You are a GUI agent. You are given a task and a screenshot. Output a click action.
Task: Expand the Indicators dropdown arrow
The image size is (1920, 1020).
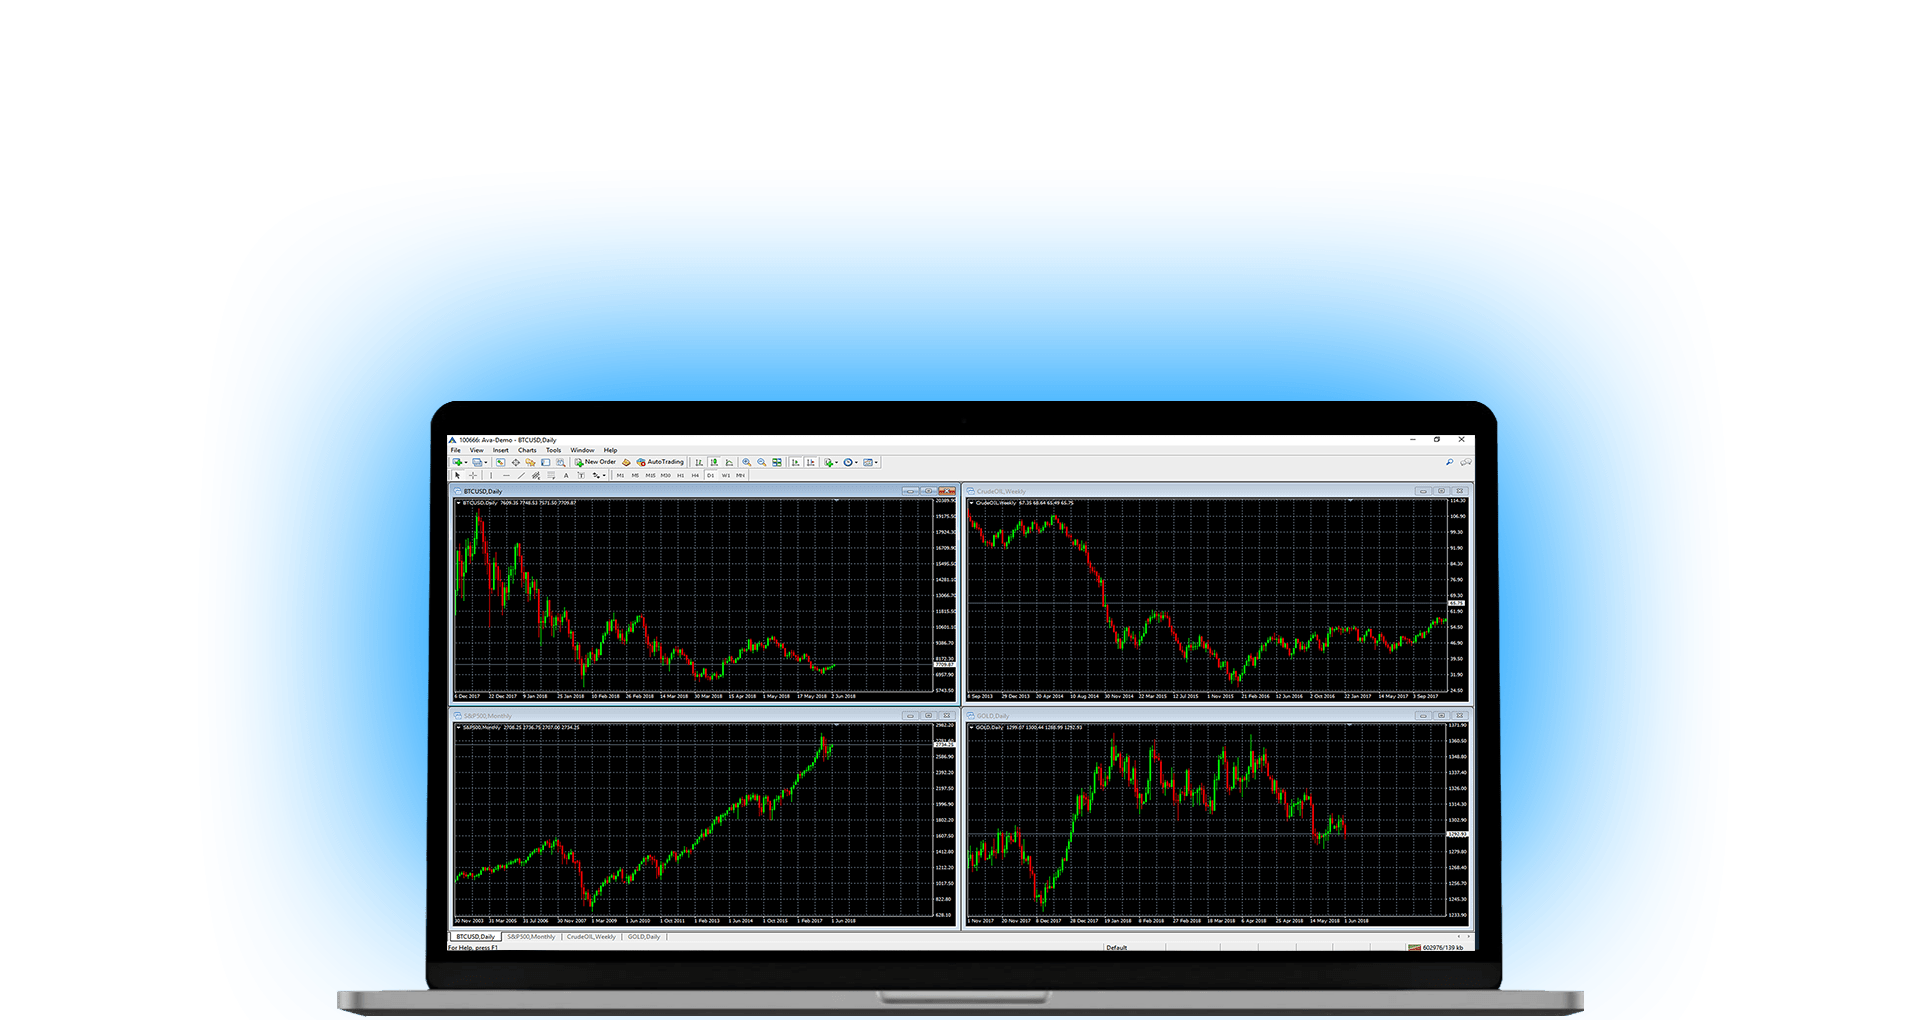click(x=837, y=462)
